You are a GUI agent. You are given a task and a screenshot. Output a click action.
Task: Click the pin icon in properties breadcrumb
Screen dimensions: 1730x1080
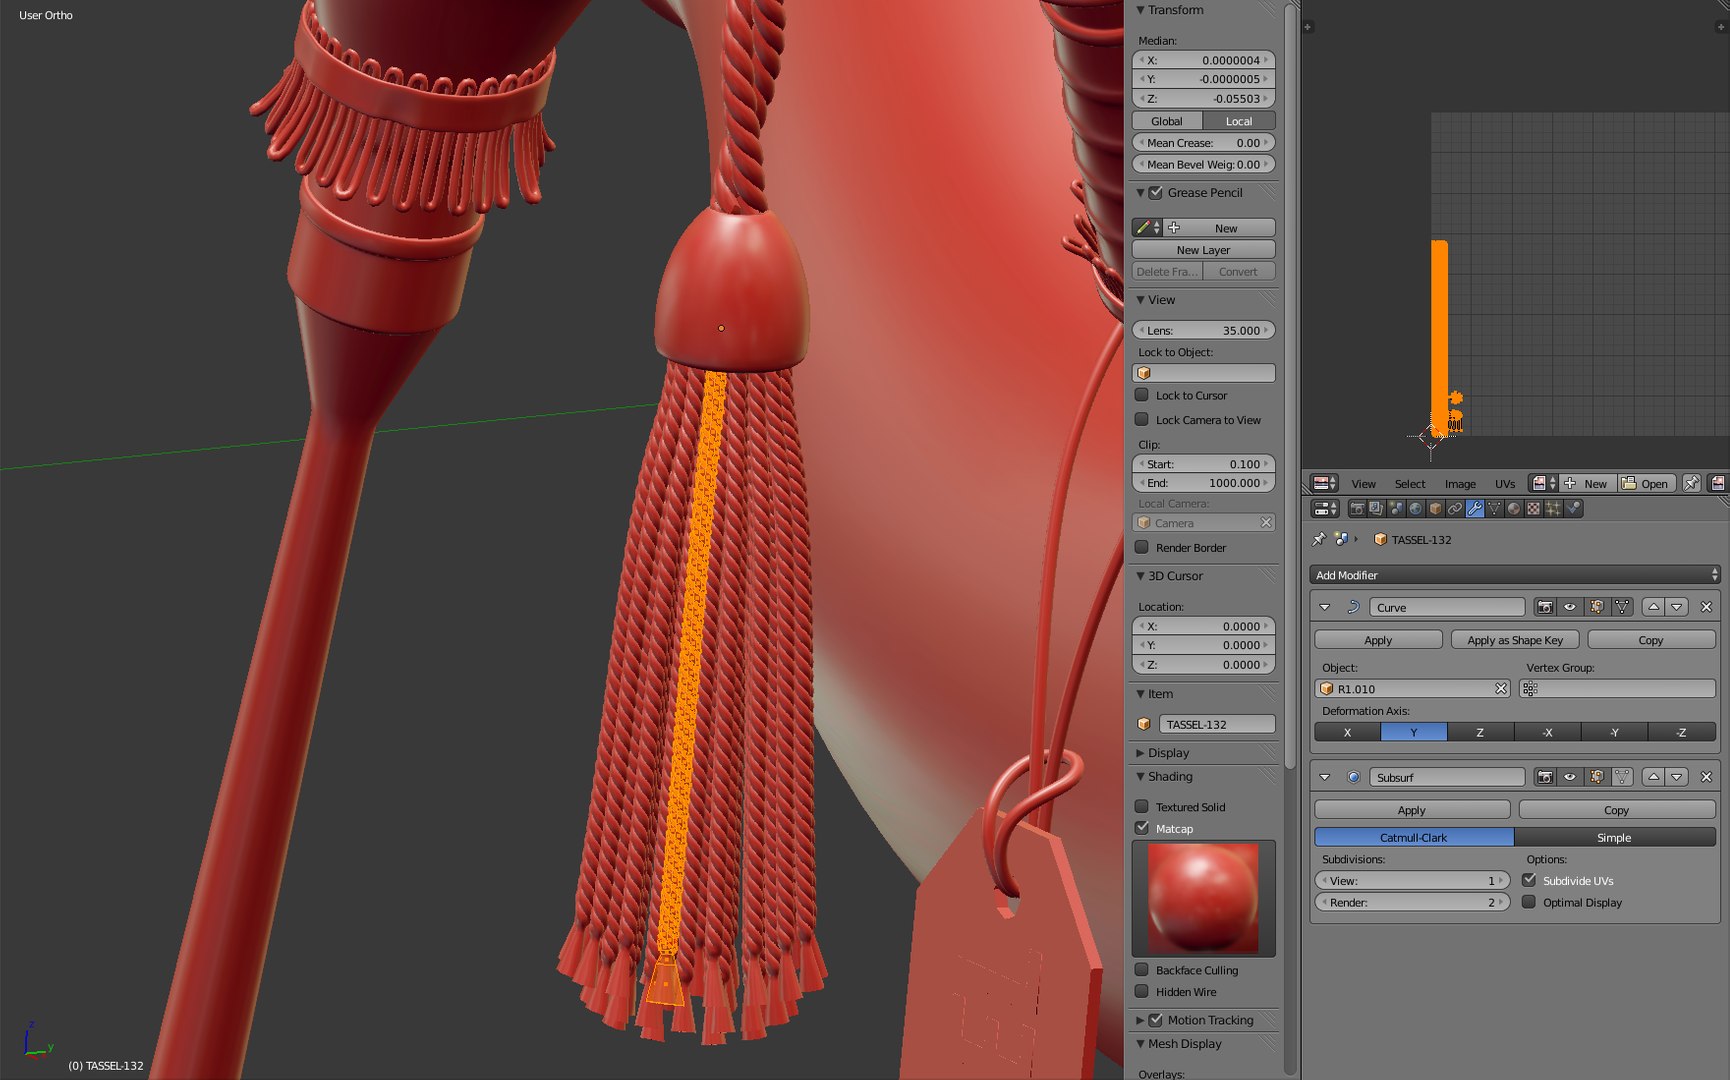1319,539
